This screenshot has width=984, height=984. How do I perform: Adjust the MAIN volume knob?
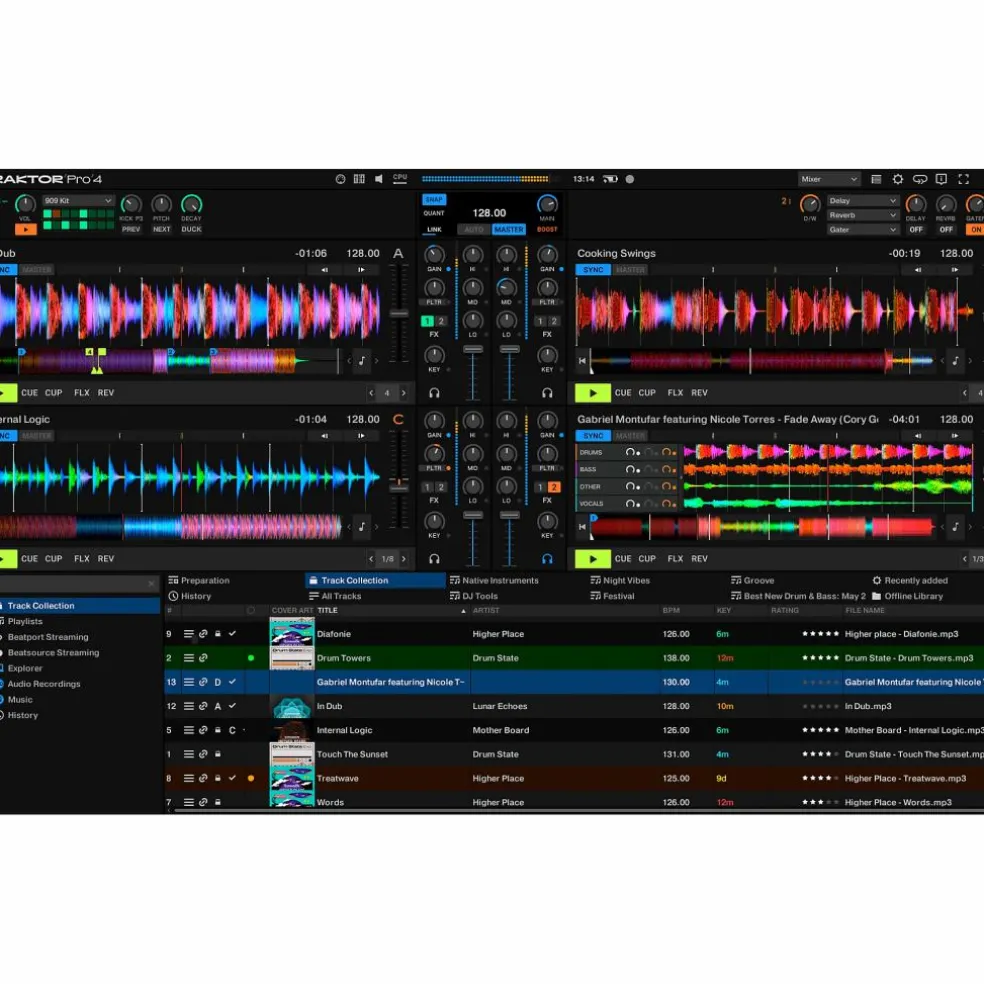[x=547, y=203]
